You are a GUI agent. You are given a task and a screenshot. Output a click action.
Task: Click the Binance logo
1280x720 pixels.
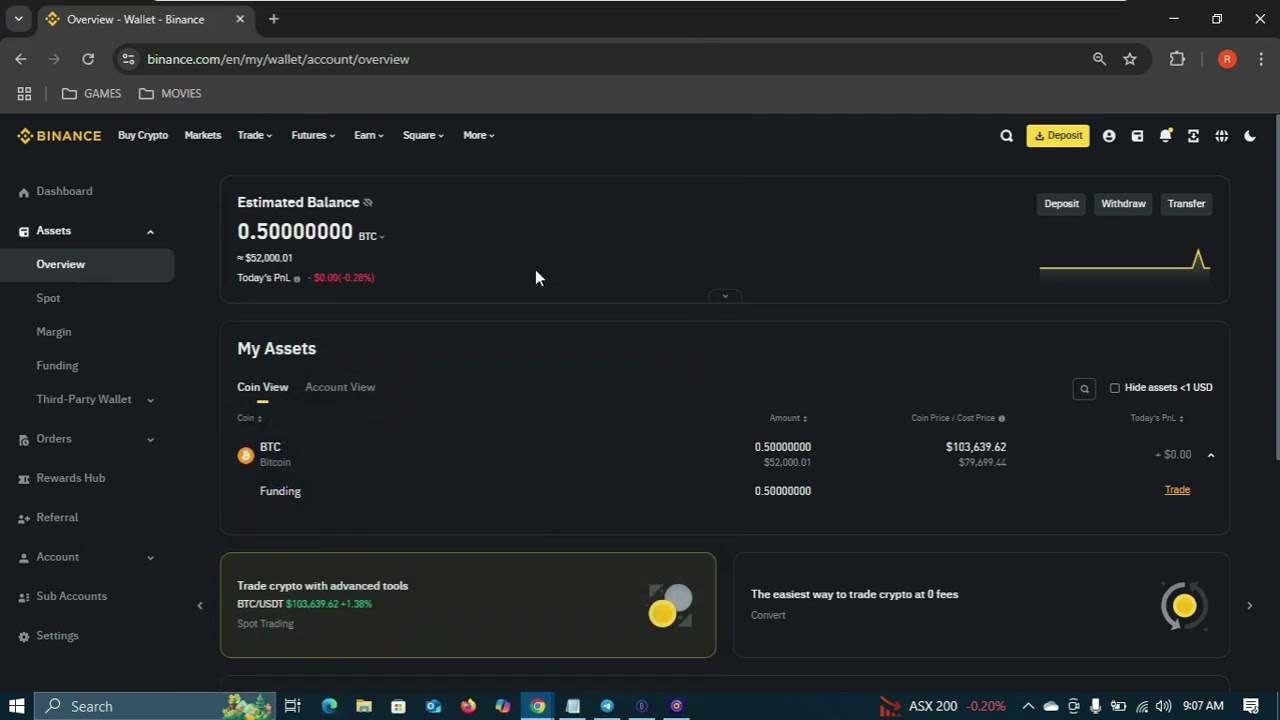pyautogui.click(x=60, y=136)
